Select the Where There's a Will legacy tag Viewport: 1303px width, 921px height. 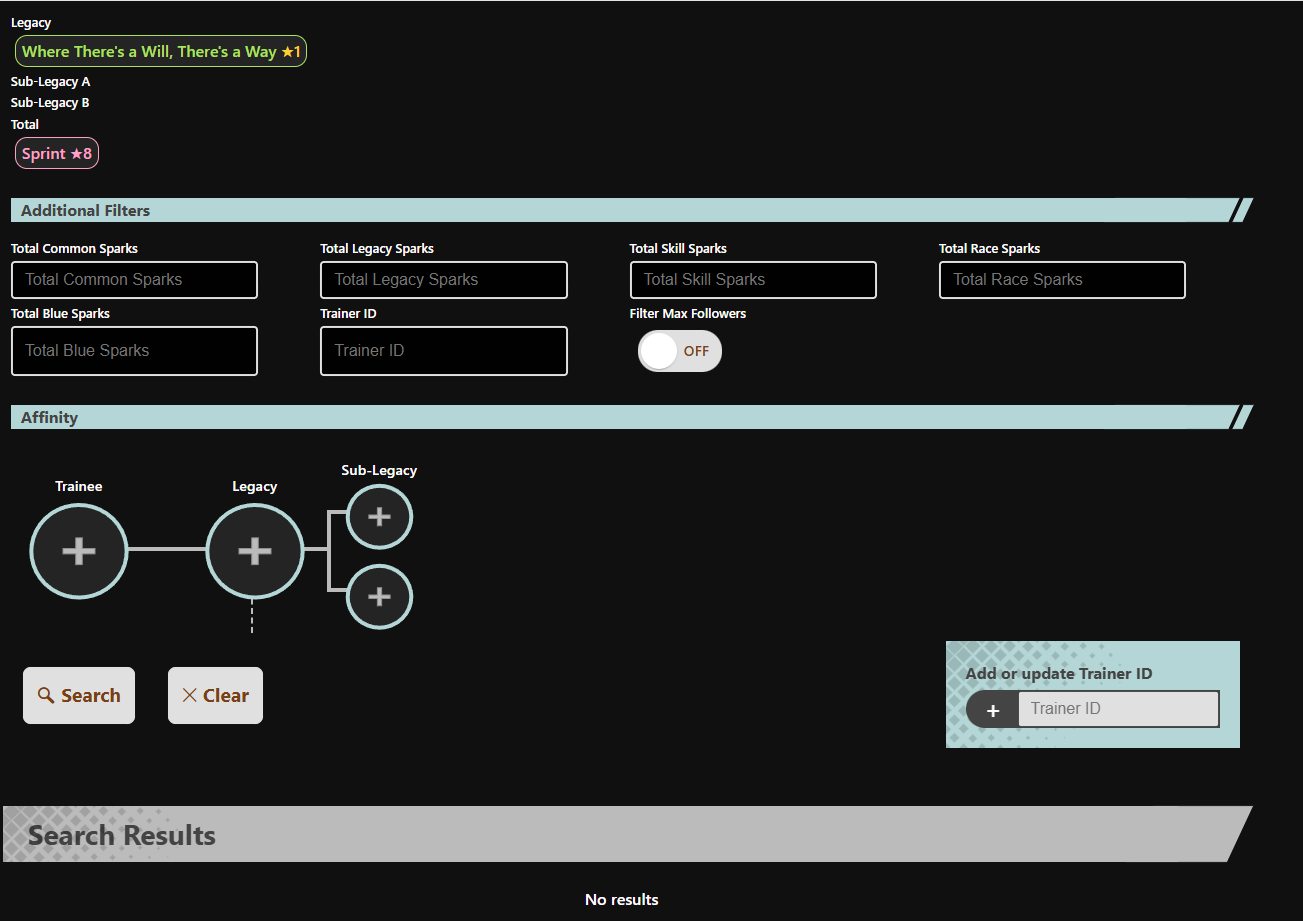pos(161,51)
